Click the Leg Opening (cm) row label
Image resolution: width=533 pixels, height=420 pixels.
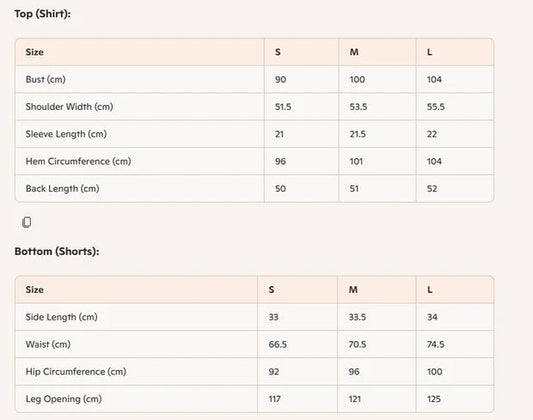tap(64, 399)
